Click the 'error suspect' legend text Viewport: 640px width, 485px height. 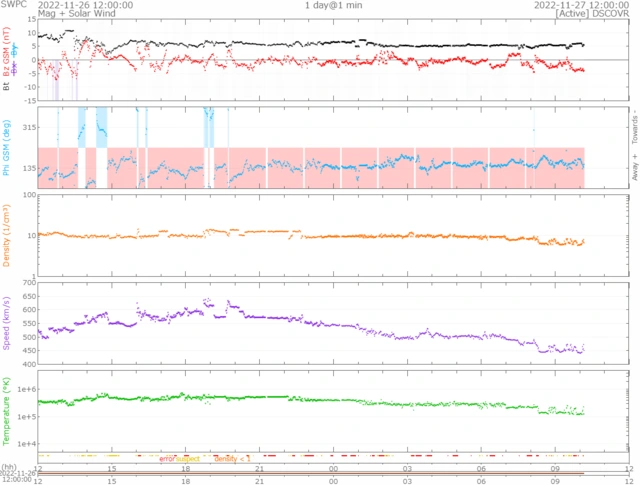click(180, 458)
